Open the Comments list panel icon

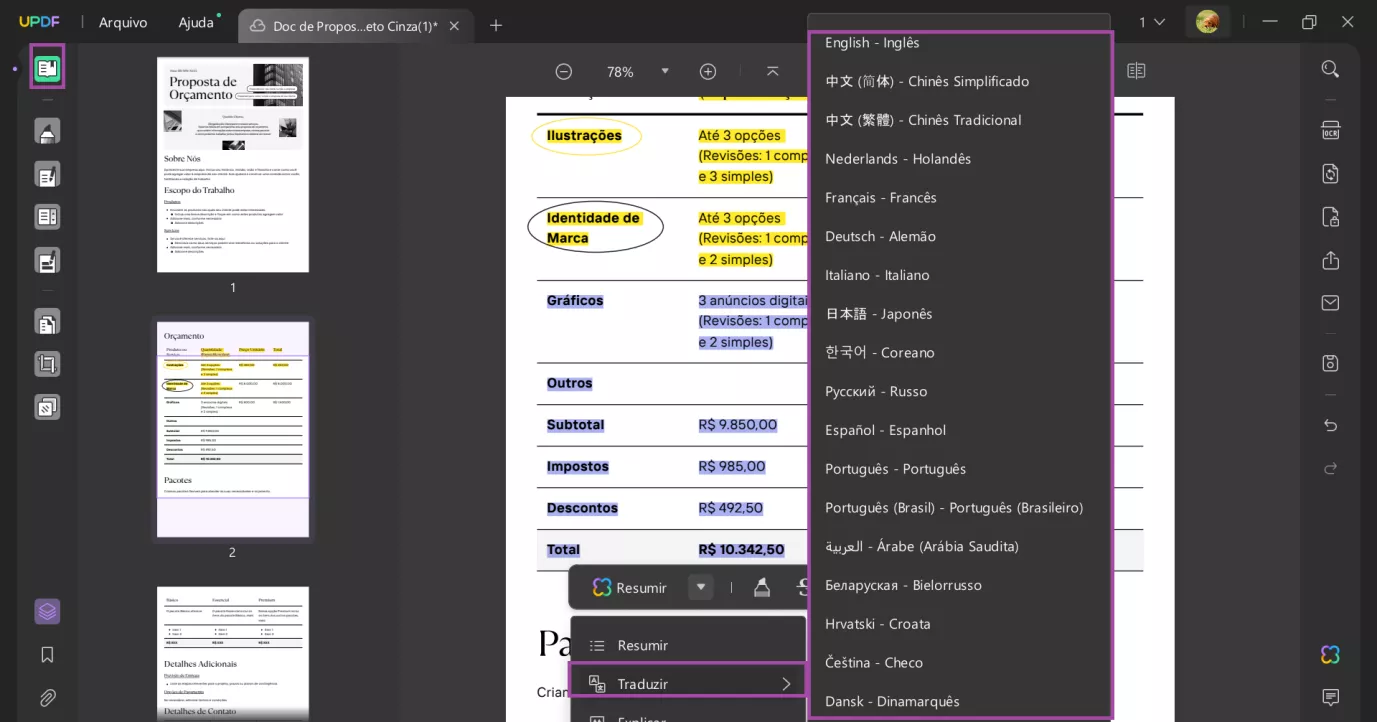pos(1330,697)
